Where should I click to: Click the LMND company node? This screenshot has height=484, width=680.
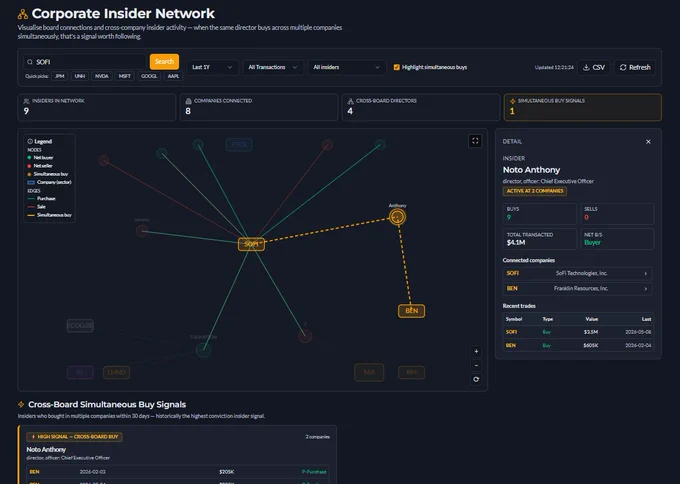(x=116, y=372)
